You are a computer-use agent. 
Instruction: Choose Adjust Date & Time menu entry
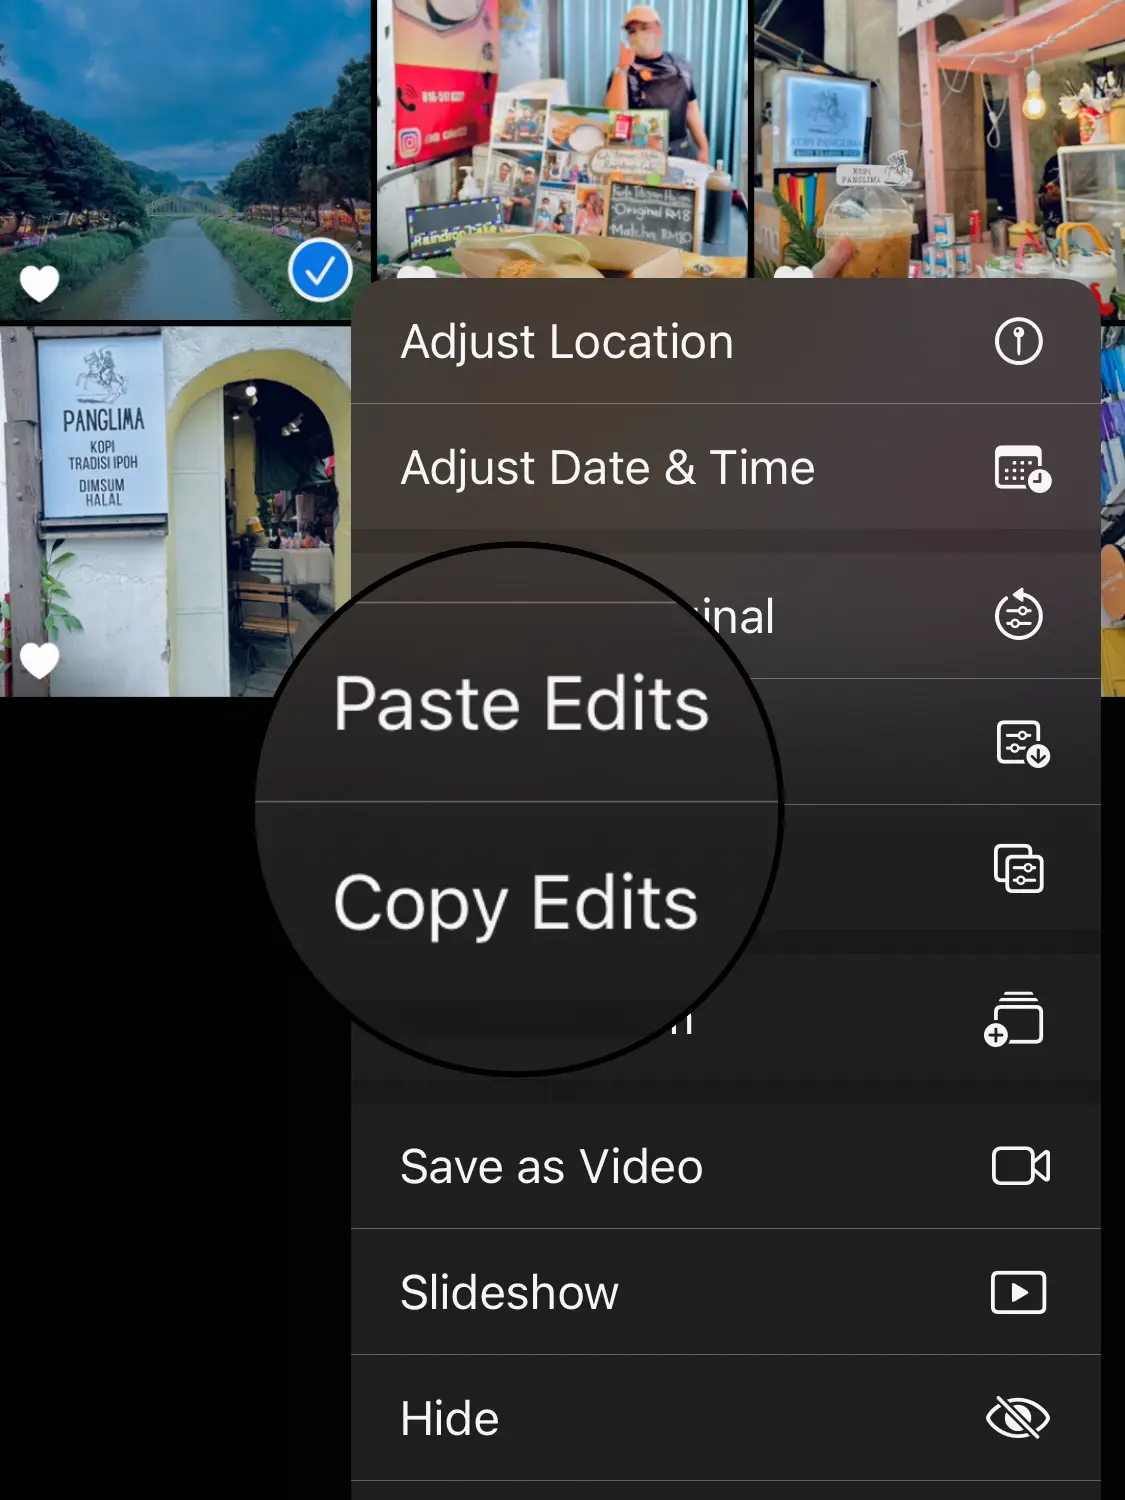[607, 468]
